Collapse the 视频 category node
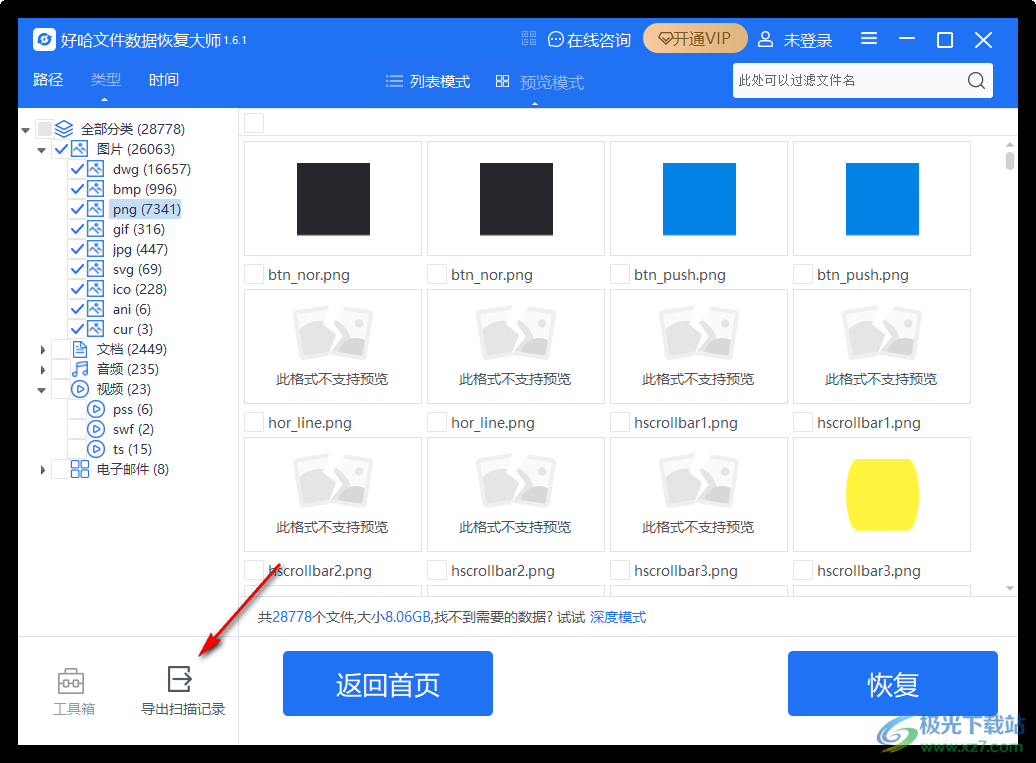This screenshot has width=1036, height=763. point(42,390)
